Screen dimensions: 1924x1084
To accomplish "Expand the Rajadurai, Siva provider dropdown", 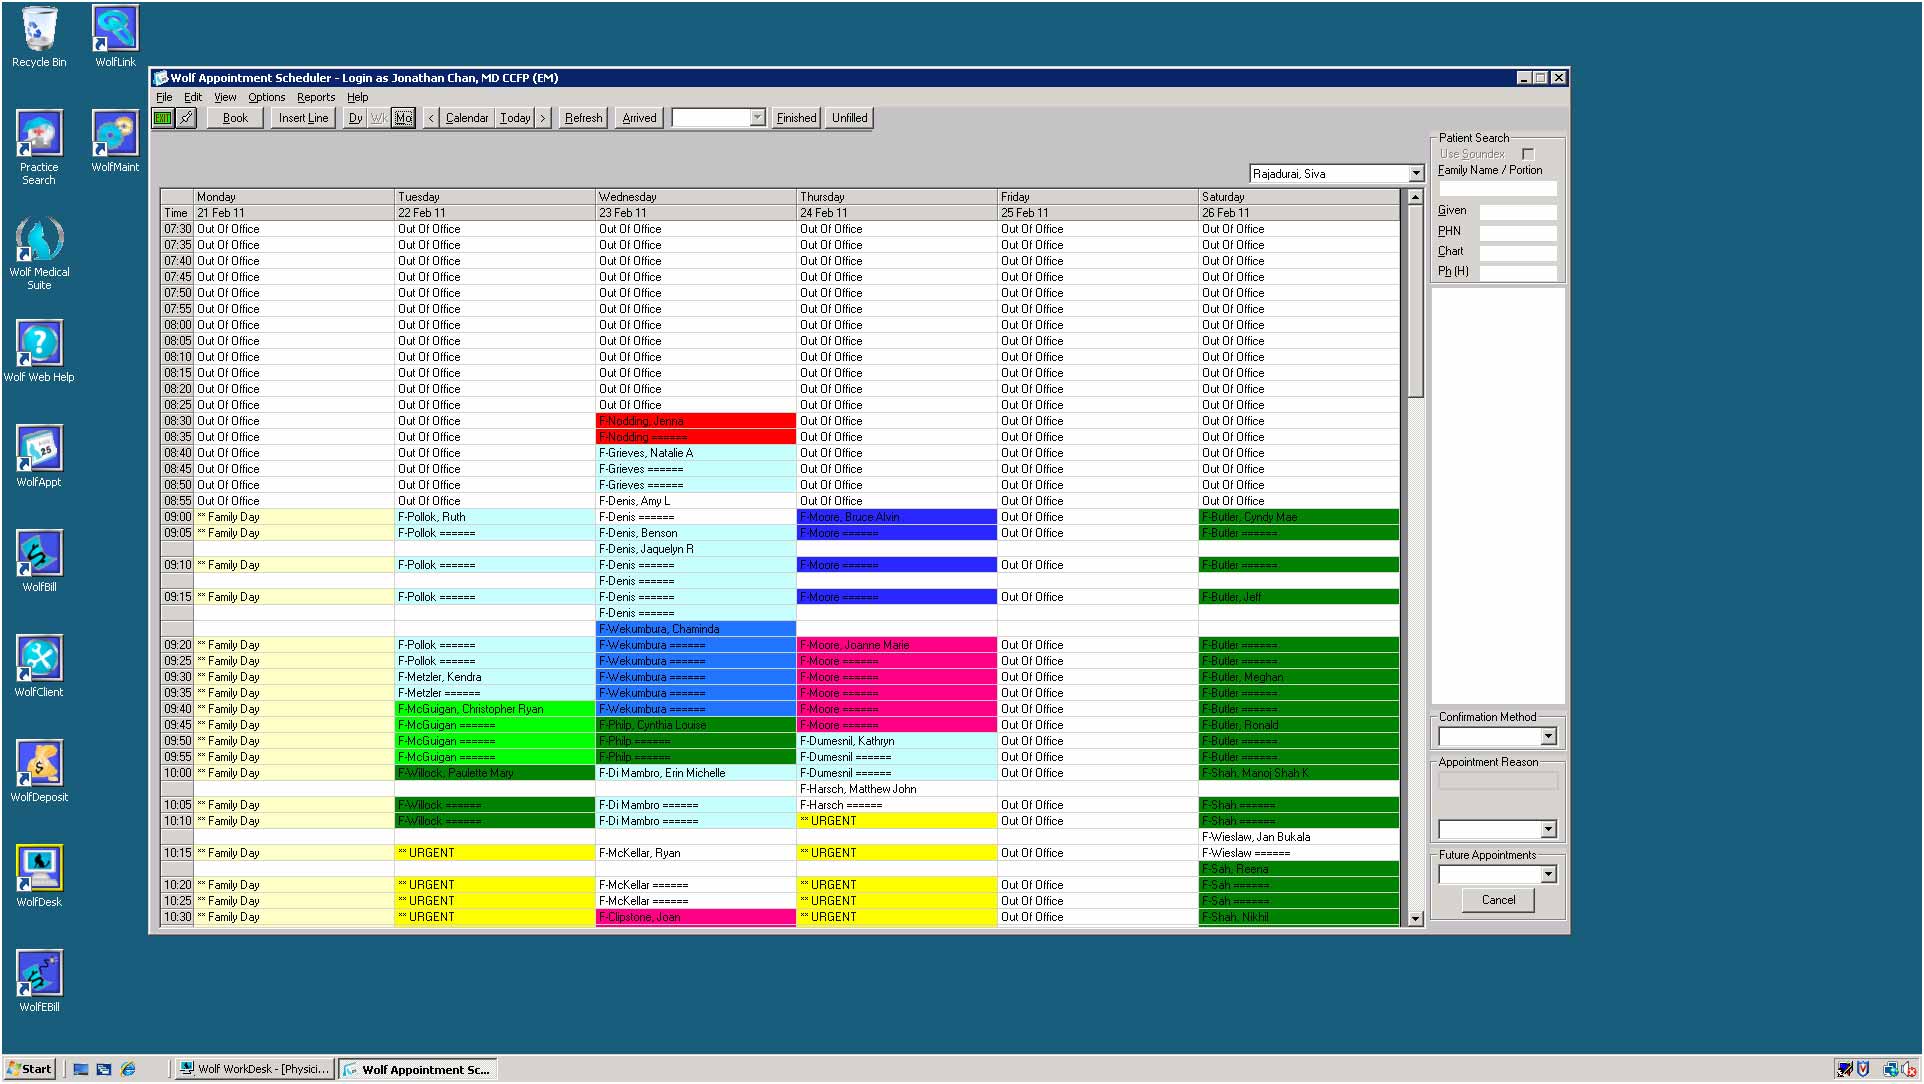I will pos(1416,174).
